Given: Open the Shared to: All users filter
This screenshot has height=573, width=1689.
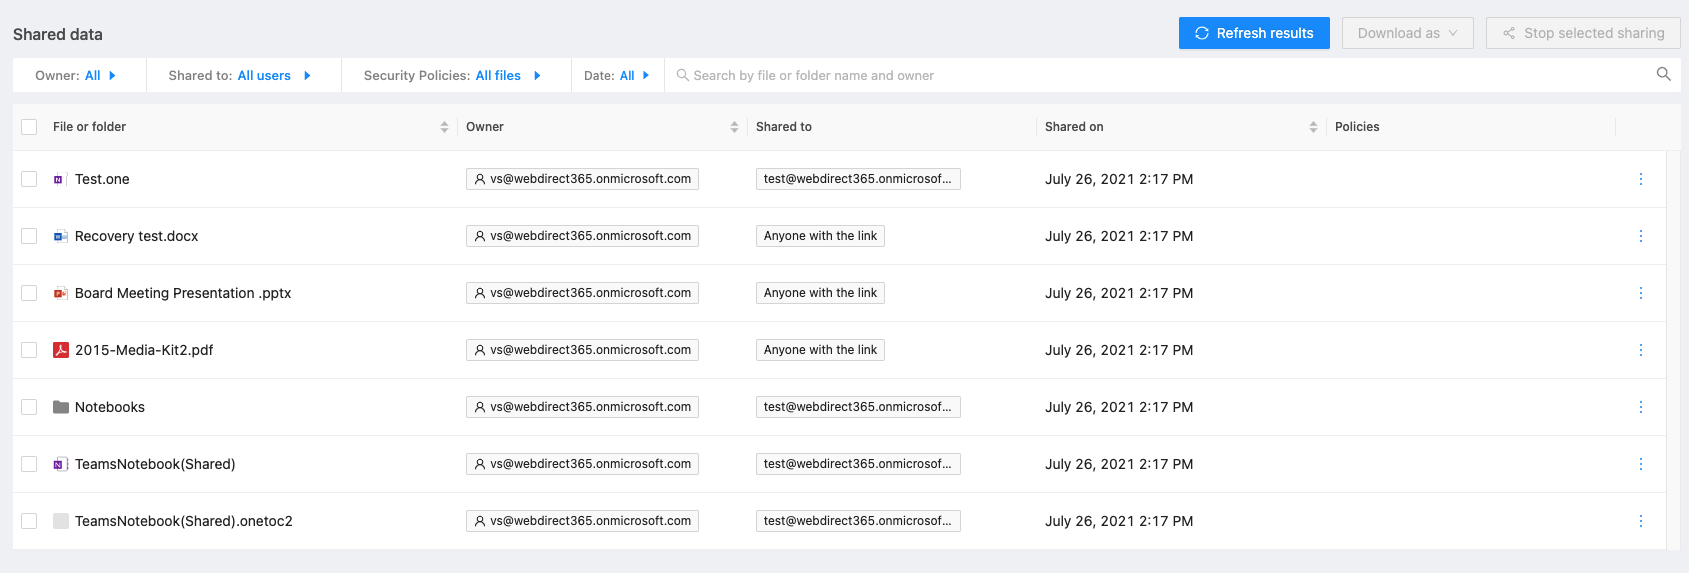Looking at the screenshot, I should [x=240, y=76].
